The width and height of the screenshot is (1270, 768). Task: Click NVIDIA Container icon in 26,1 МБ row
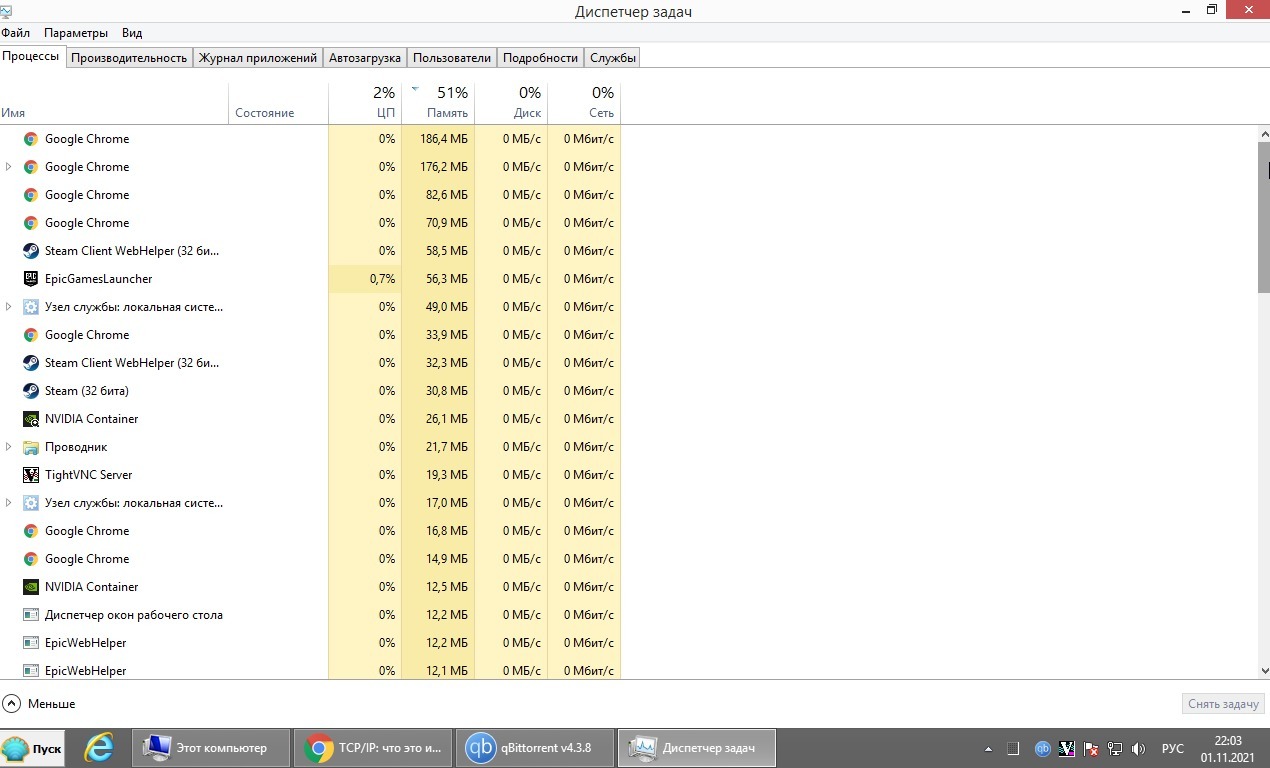pos(31,419)
